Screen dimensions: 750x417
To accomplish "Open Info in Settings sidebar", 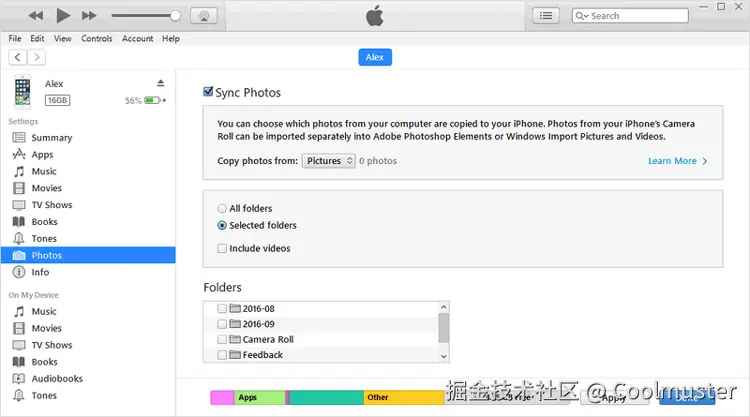I will click(88, 272).
